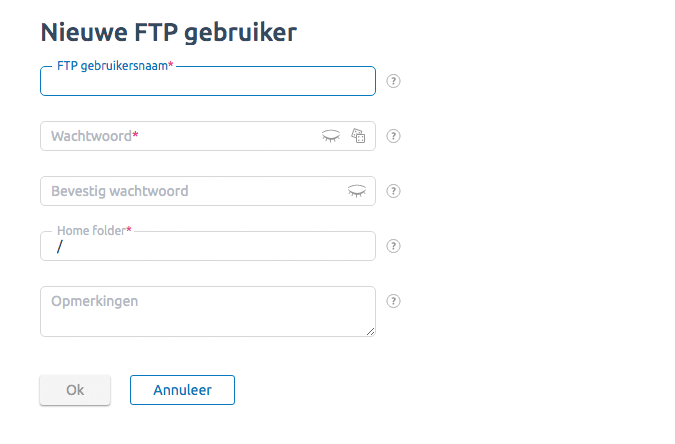Toggle visibility eye in Bevestig wachtwoord
The width and height of the screenshot is (675, 444).
(x=357, y=191)
